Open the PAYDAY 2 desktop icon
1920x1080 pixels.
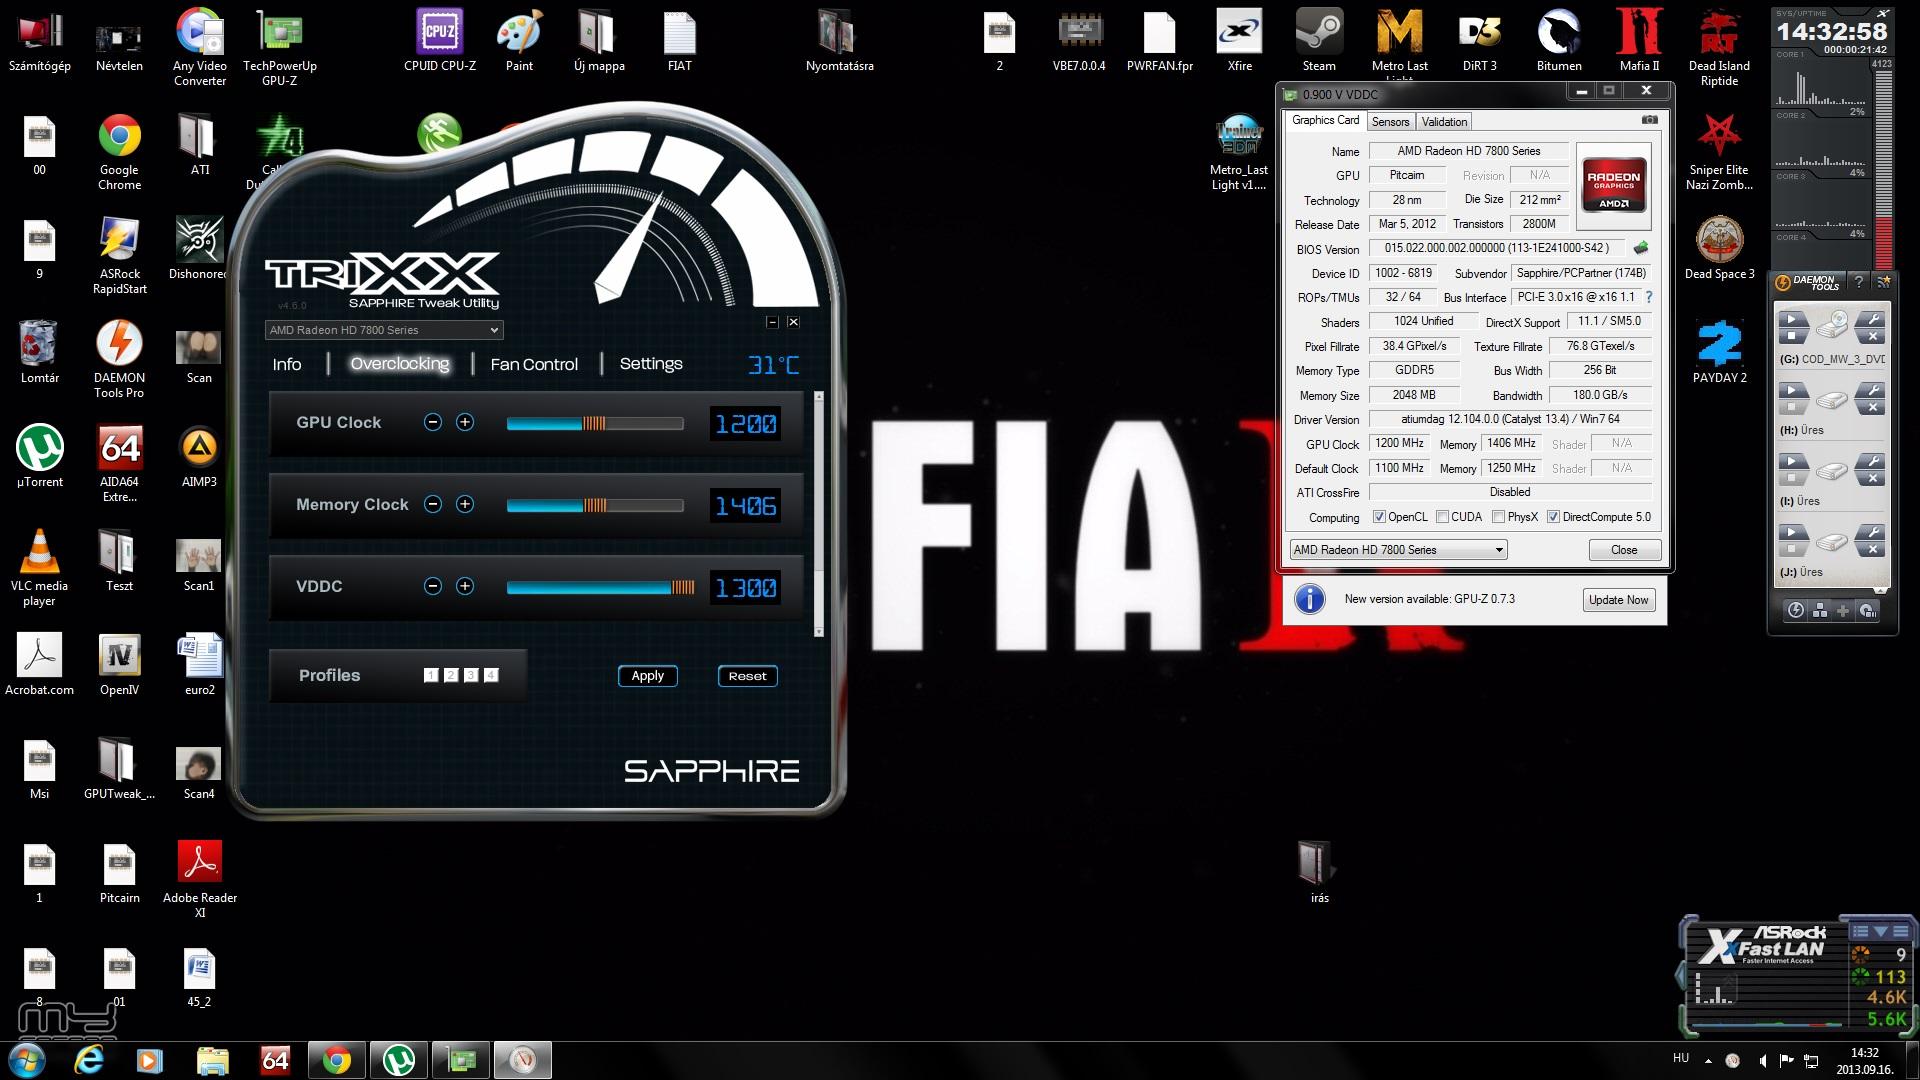coord(1720,353)
